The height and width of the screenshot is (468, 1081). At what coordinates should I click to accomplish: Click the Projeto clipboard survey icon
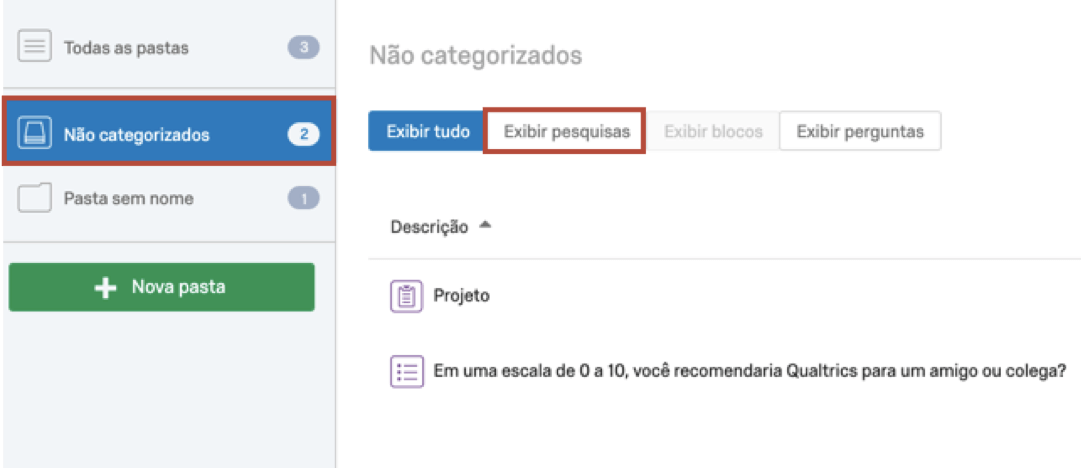[x=405, y=296]
